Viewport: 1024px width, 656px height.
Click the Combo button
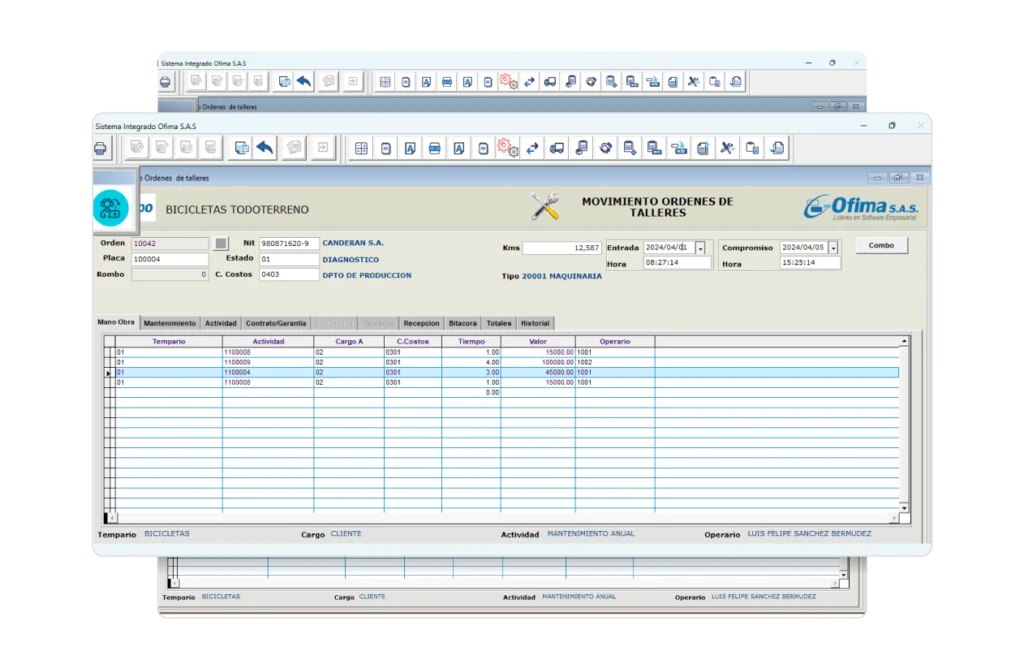tap(881, 246)
